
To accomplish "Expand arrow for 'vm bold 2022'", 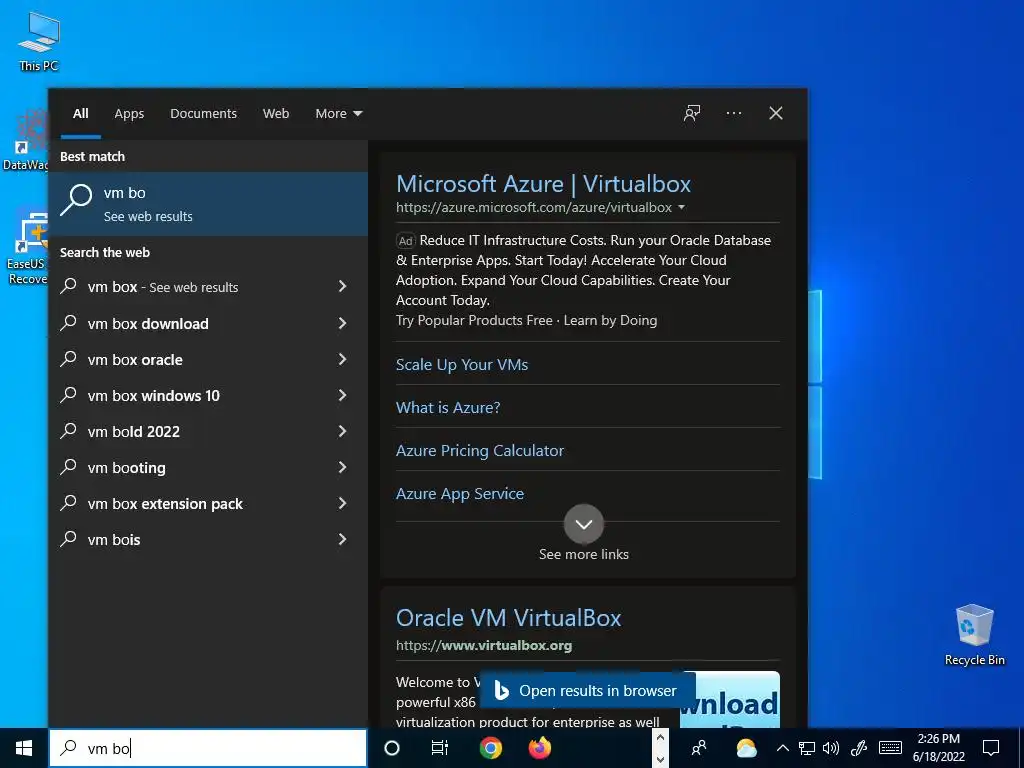I will (342, 431).
